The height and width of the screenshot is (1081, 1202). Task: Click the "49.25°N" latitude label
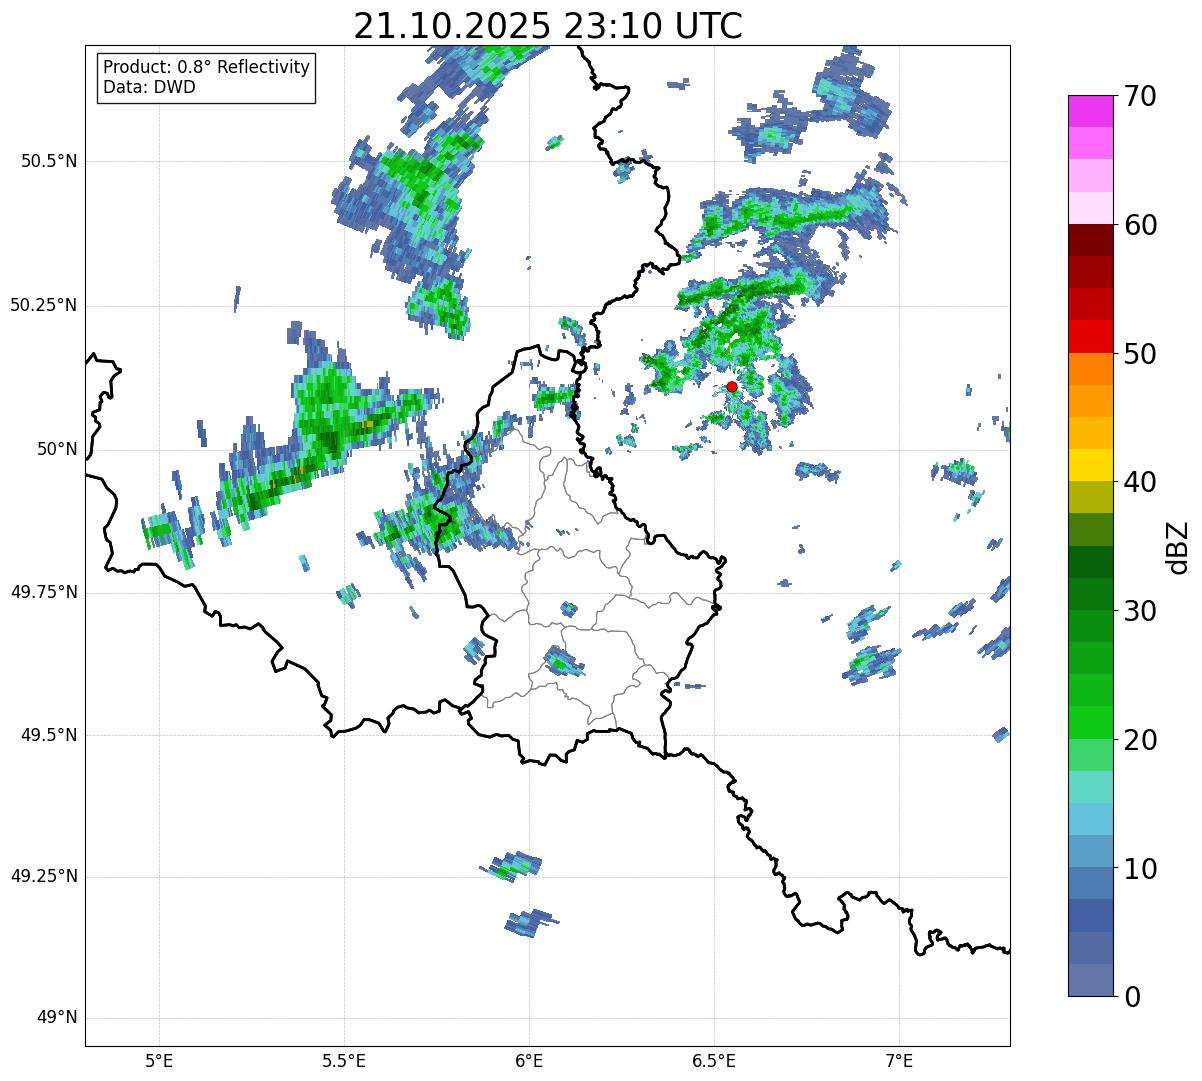pyautogui.click(x=44, y=876)
